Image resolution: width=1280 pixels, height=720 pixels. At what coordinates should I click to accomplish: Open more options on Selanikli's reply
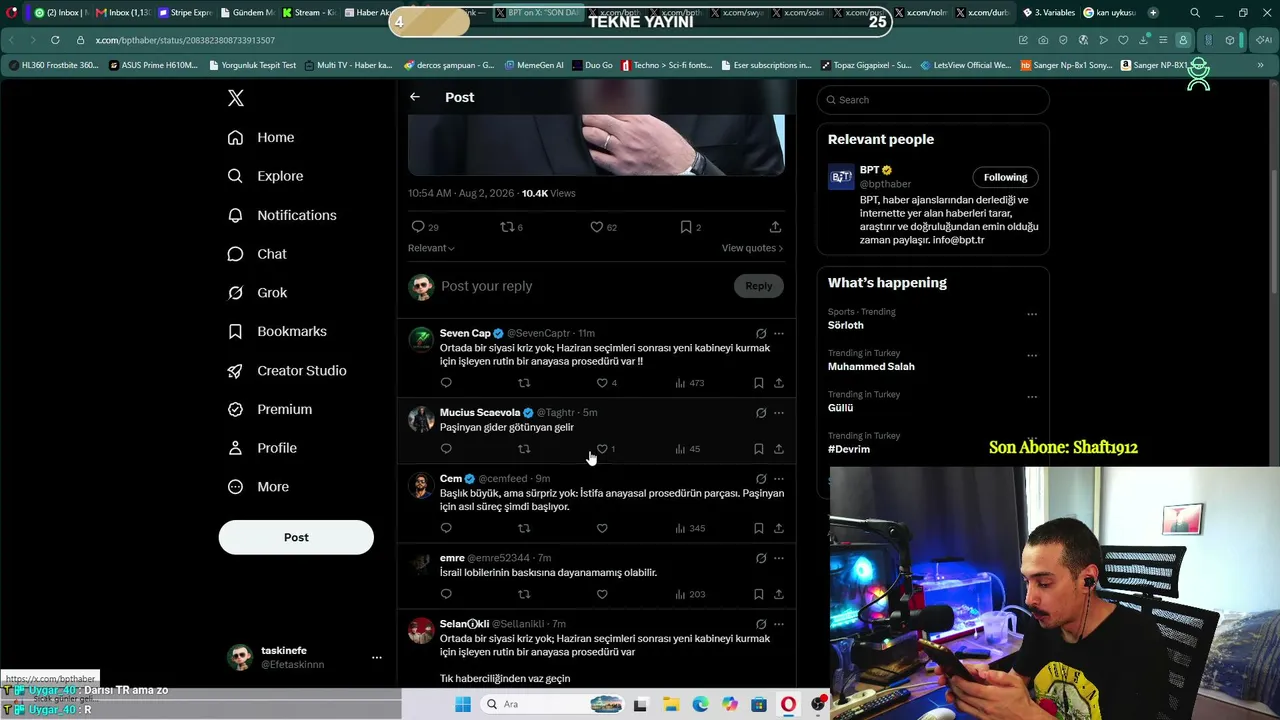click(779, 624)
